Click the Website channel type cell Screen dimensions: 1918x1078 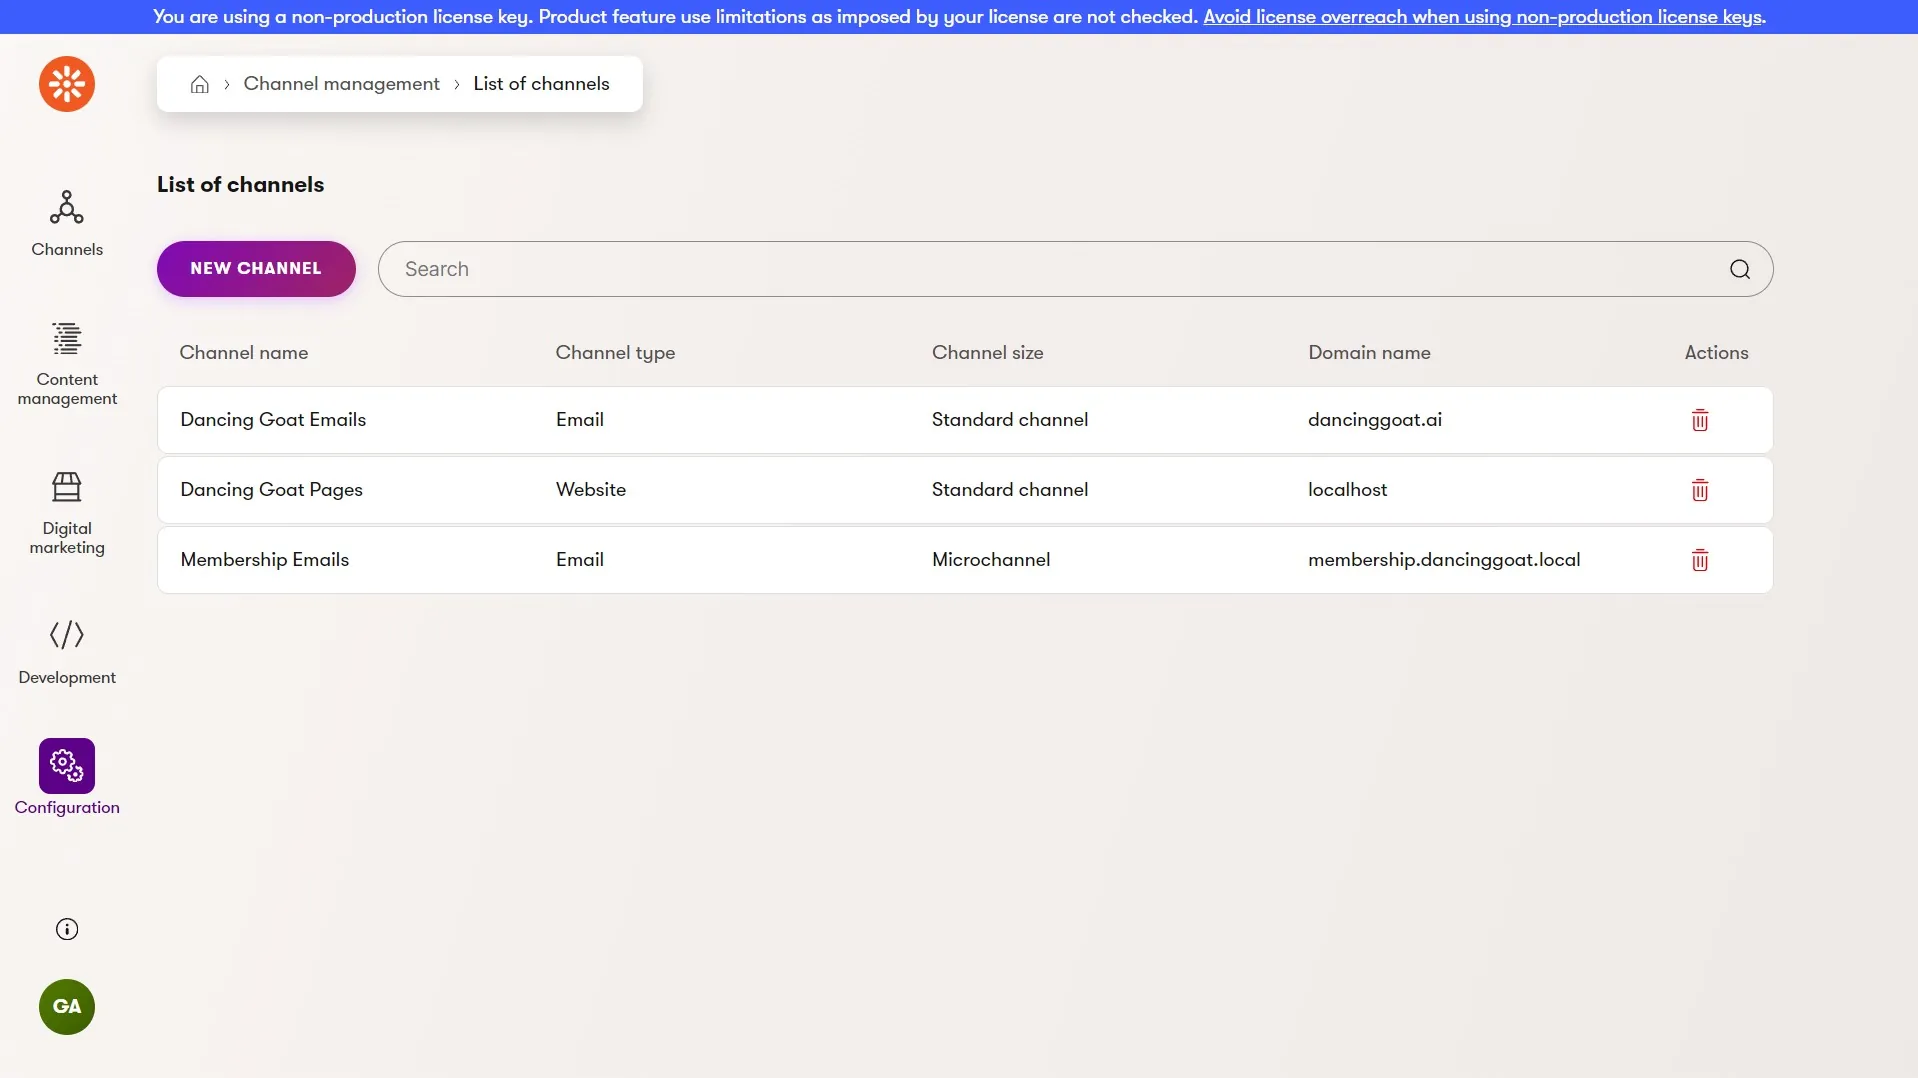pos(591,490)
